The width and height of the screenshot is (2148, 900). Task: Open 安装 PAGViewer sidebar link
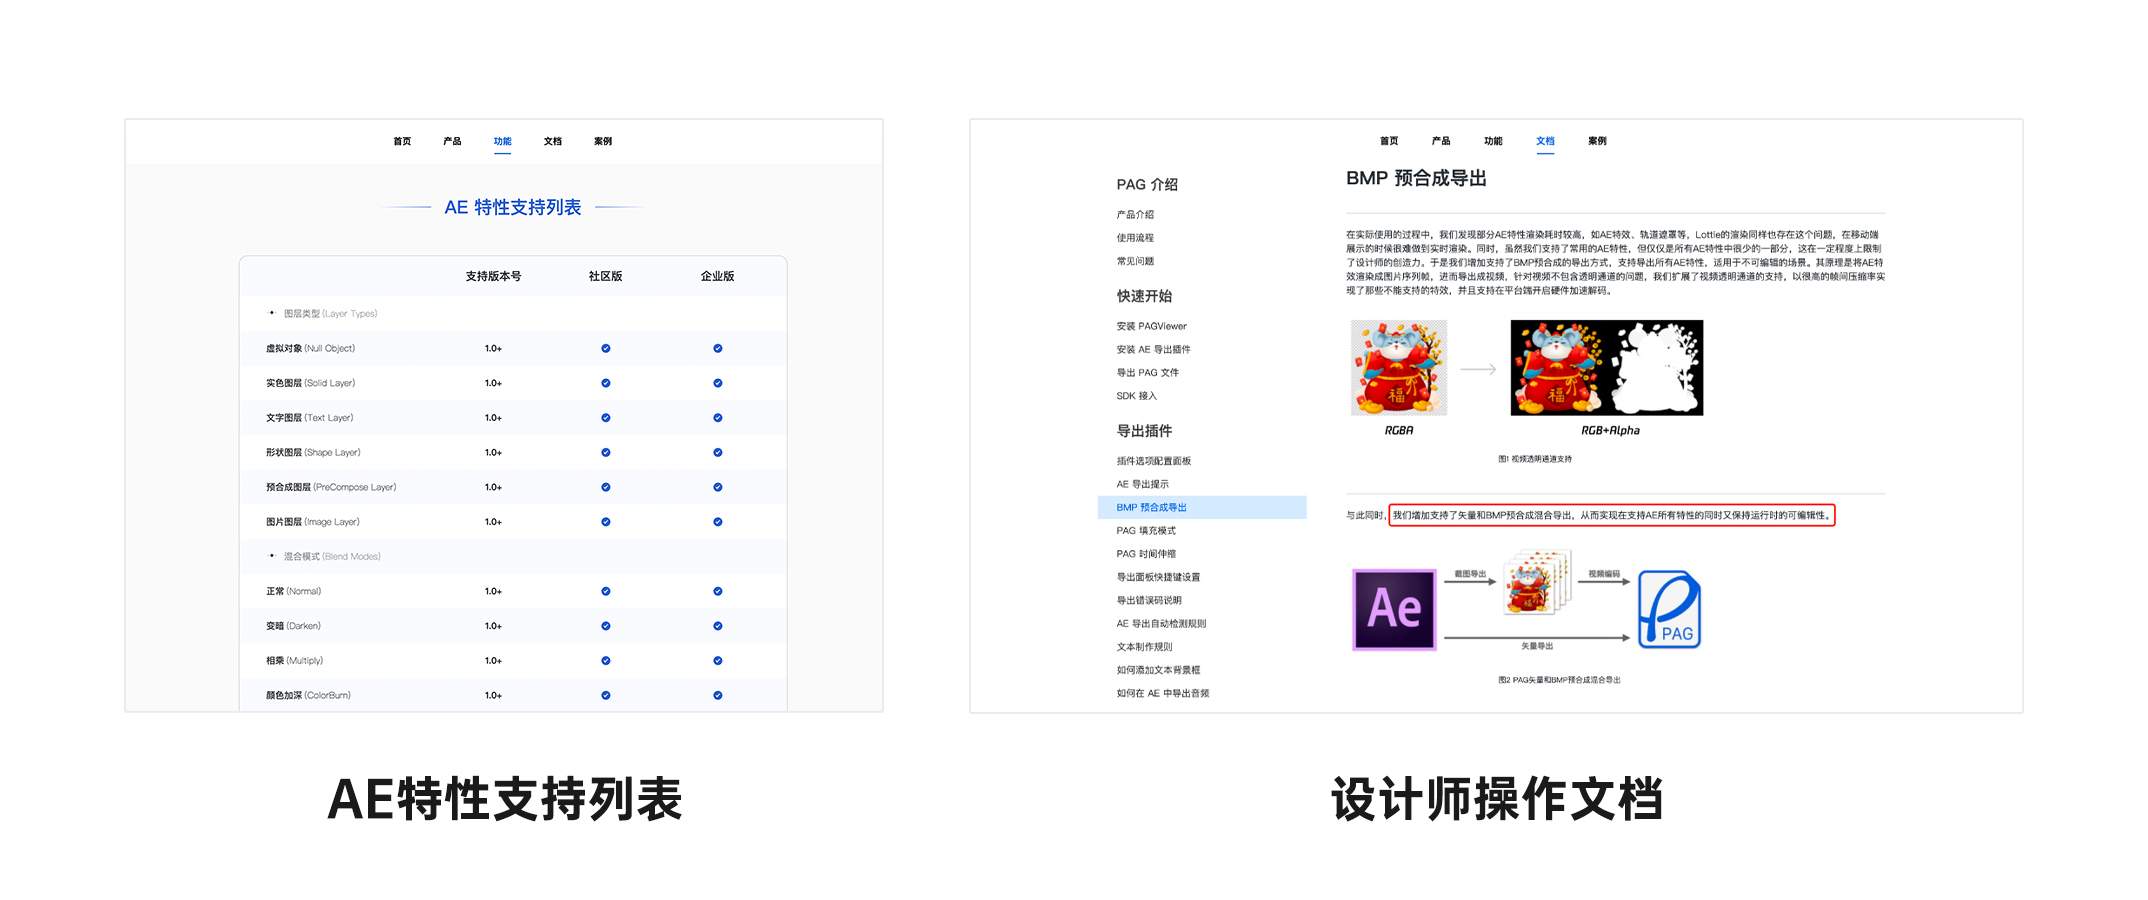click(x=1151, y=326)
